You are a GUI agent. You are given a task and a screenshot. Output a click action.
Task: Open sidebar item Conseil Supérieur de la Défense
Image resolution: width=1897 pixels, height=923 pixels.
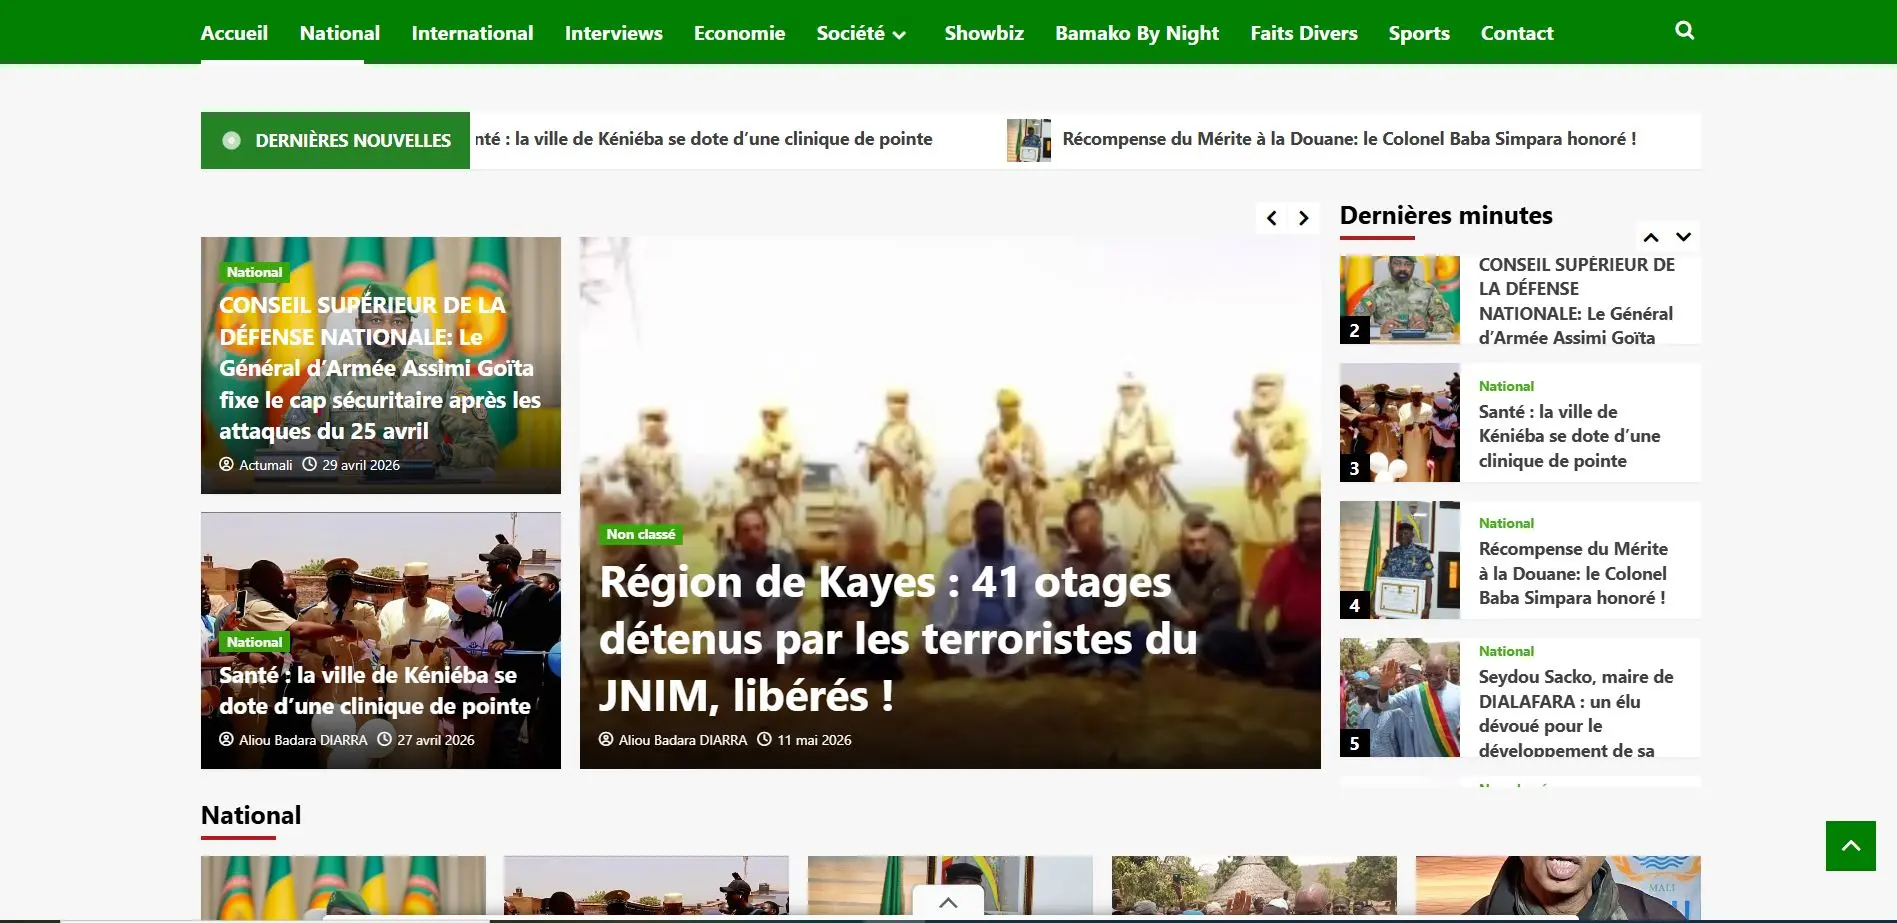tap(1577, 301)
